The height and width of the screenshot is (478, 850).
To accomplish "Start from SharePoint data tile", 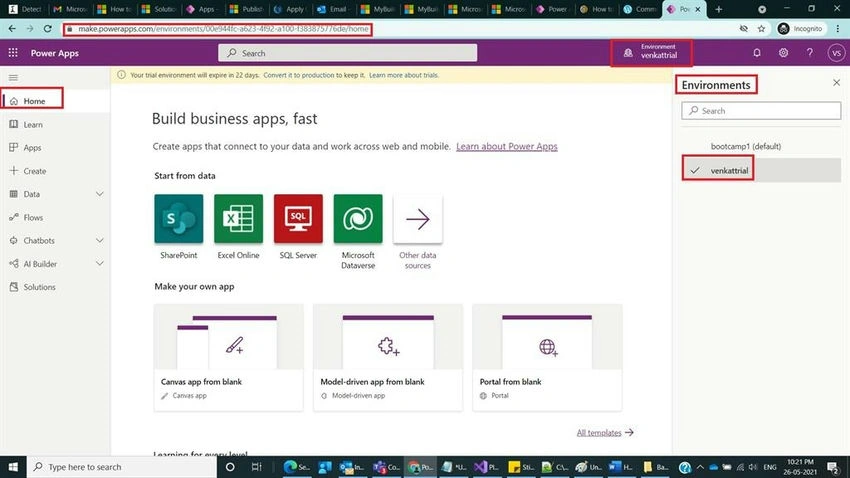I will tap(178, 219).
